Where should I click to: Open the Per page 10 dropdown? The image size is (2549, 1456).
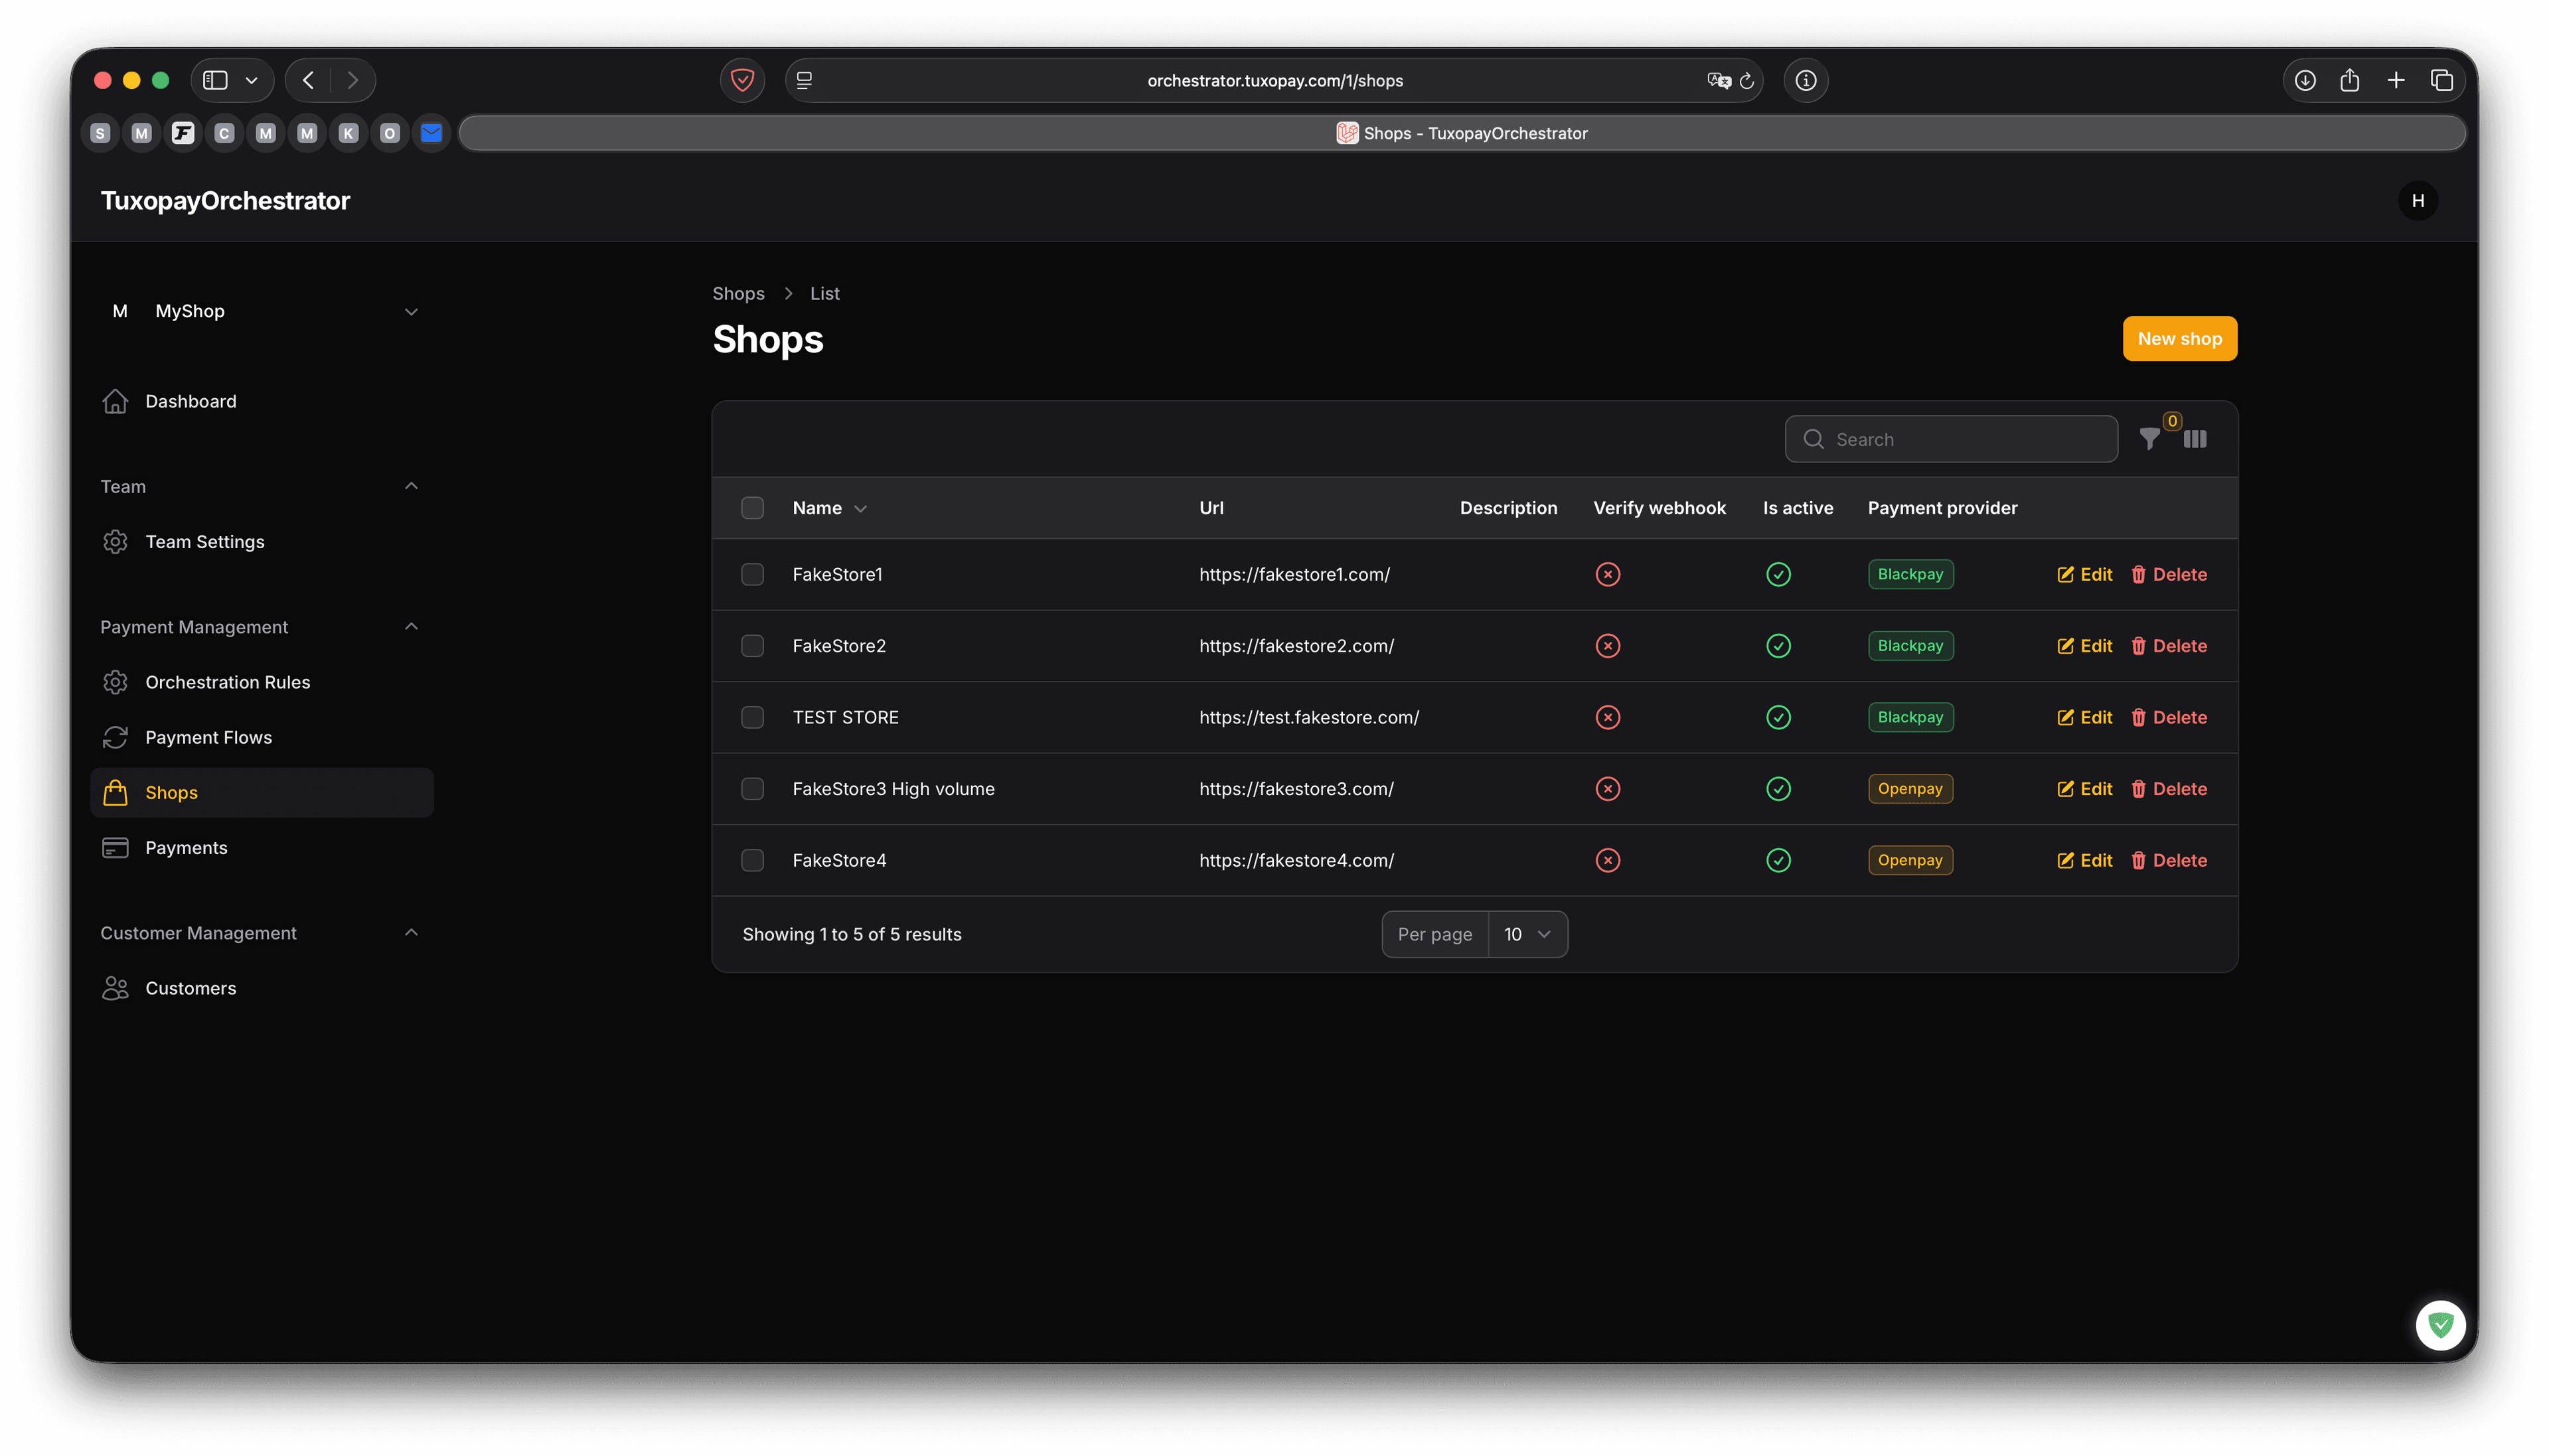[1527, 934]
